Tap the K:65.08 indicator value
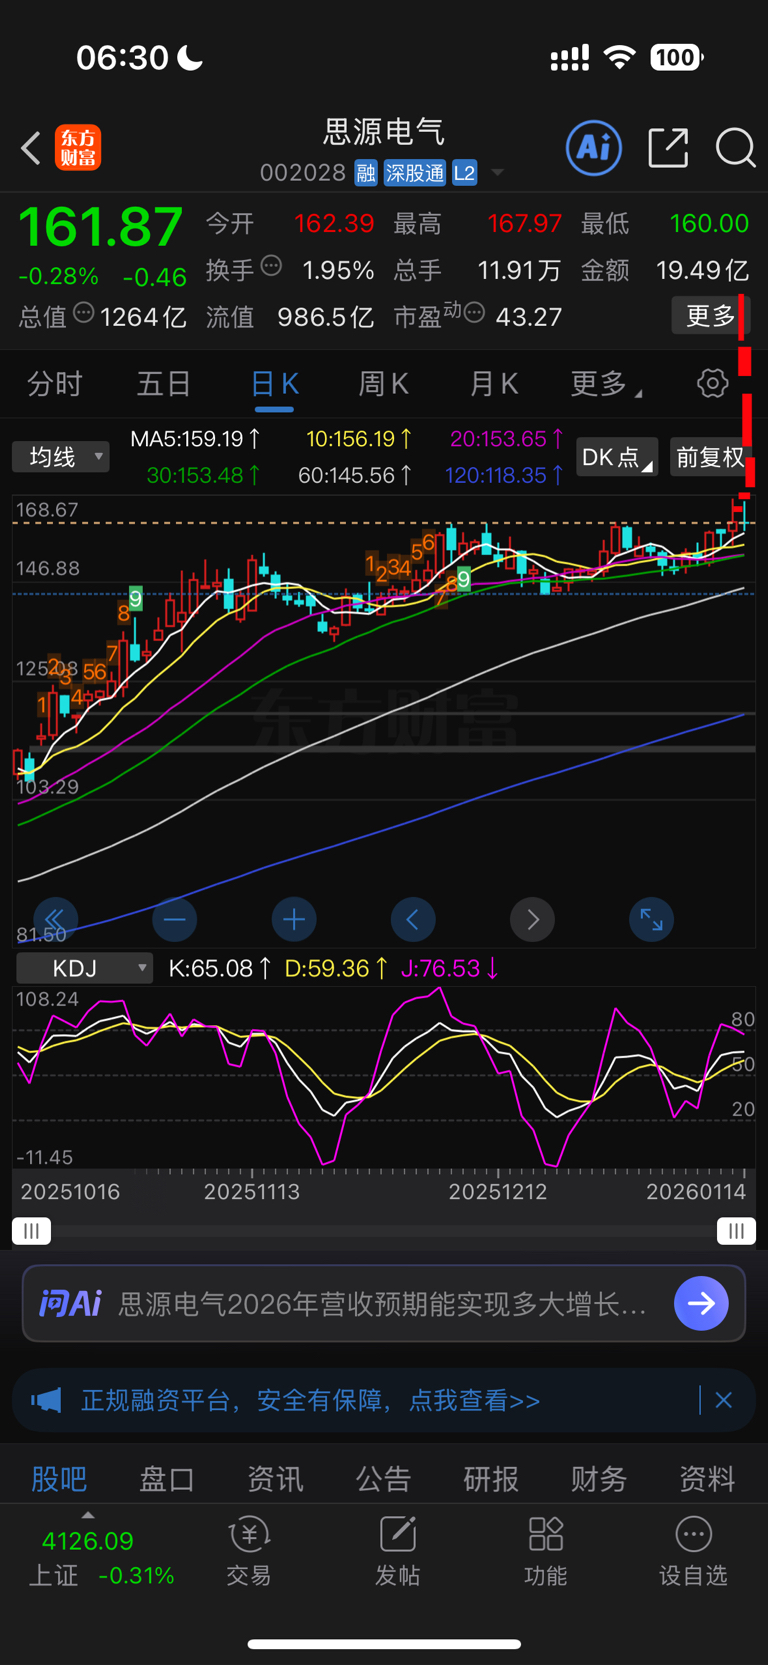769x1665 pixels. 219,968
